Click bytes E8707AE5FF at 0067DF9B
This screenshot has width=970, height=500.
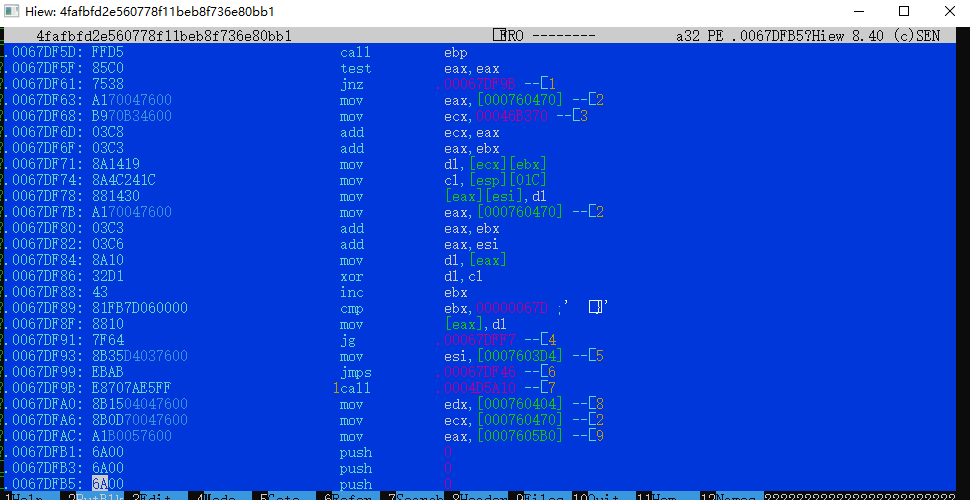click(x=132, y=389)
